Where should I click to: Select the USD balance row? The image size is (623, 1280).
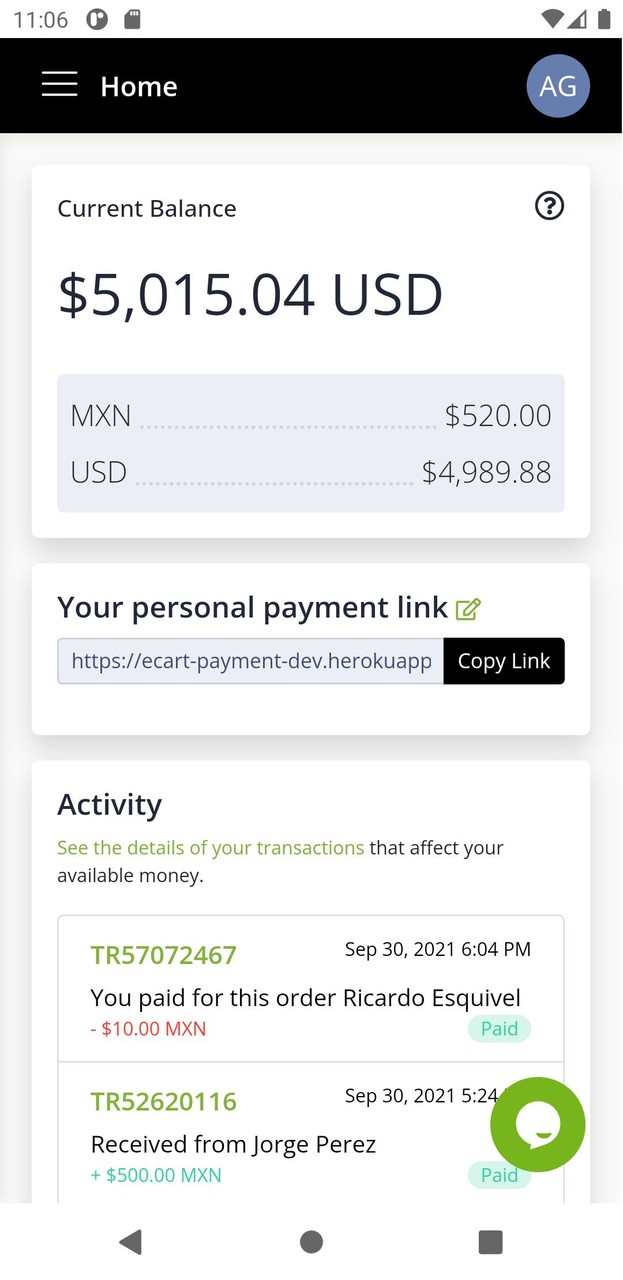point(311,471)
